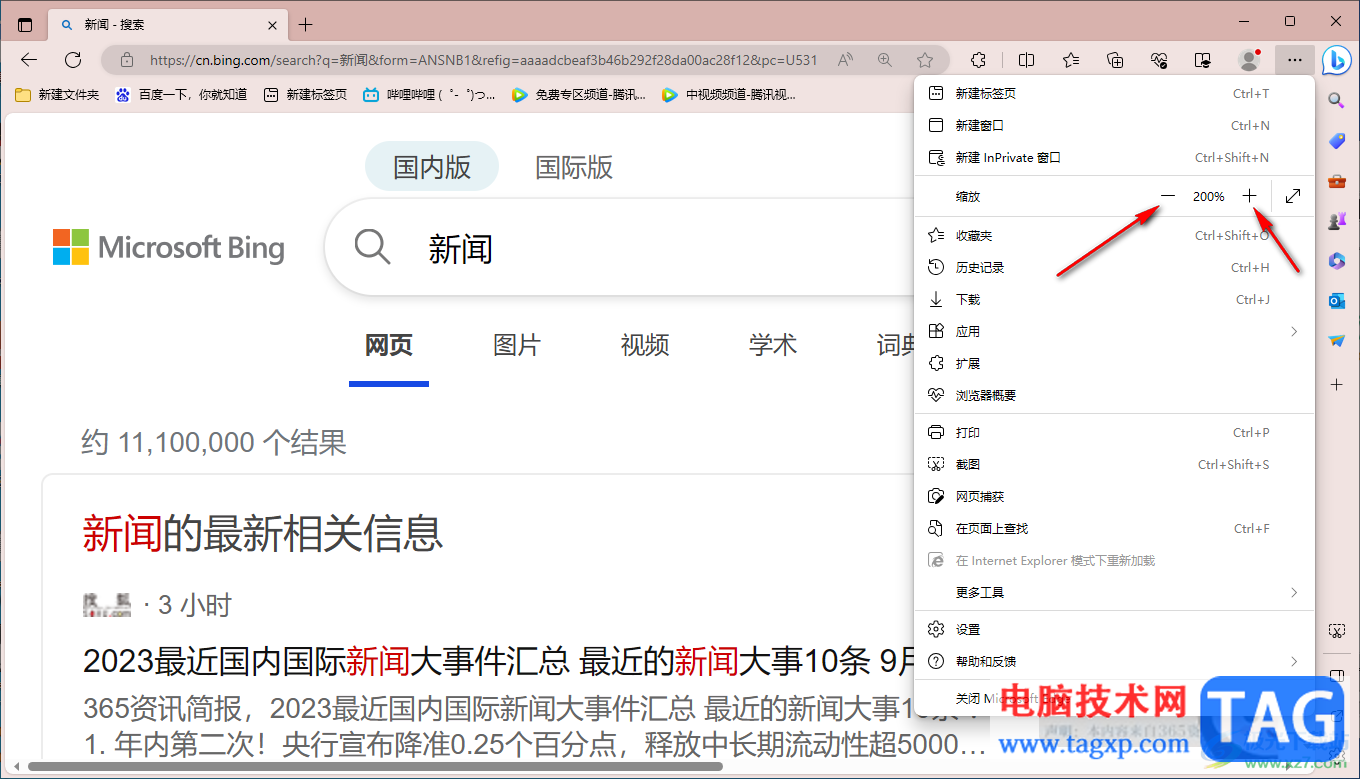View site information lock icon
Viewport: 1360px width, 779px height.
click(x=126, y=60)
